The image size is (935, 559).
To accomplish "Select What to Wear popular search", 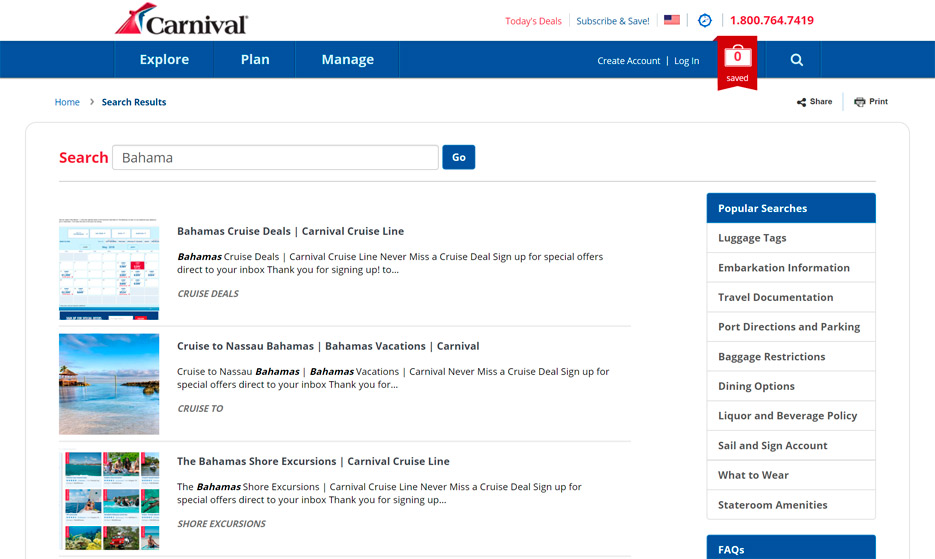I will (791, 475).
